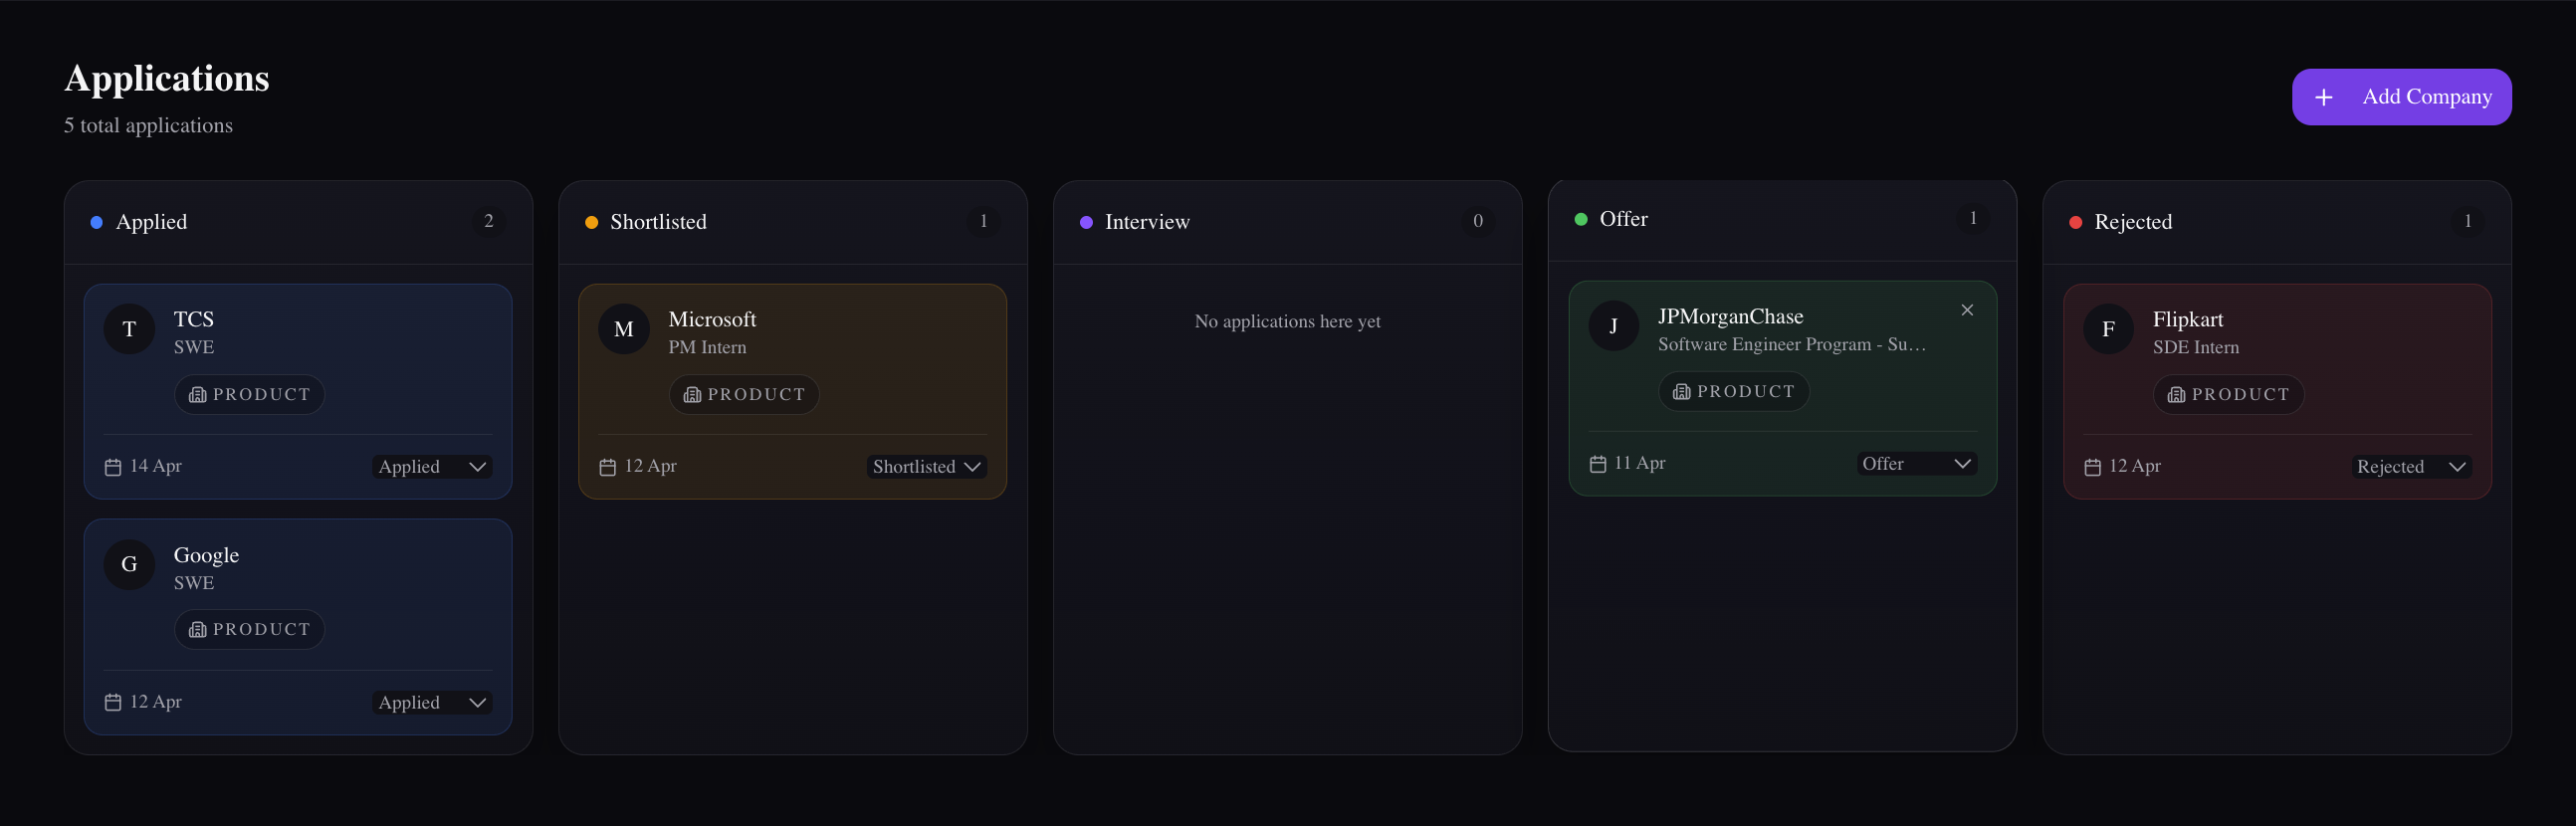The height and width of the screenshot is (826, 2576).
Task: Click the plus icon in Add Company
Action: [x=2323, y=97]
